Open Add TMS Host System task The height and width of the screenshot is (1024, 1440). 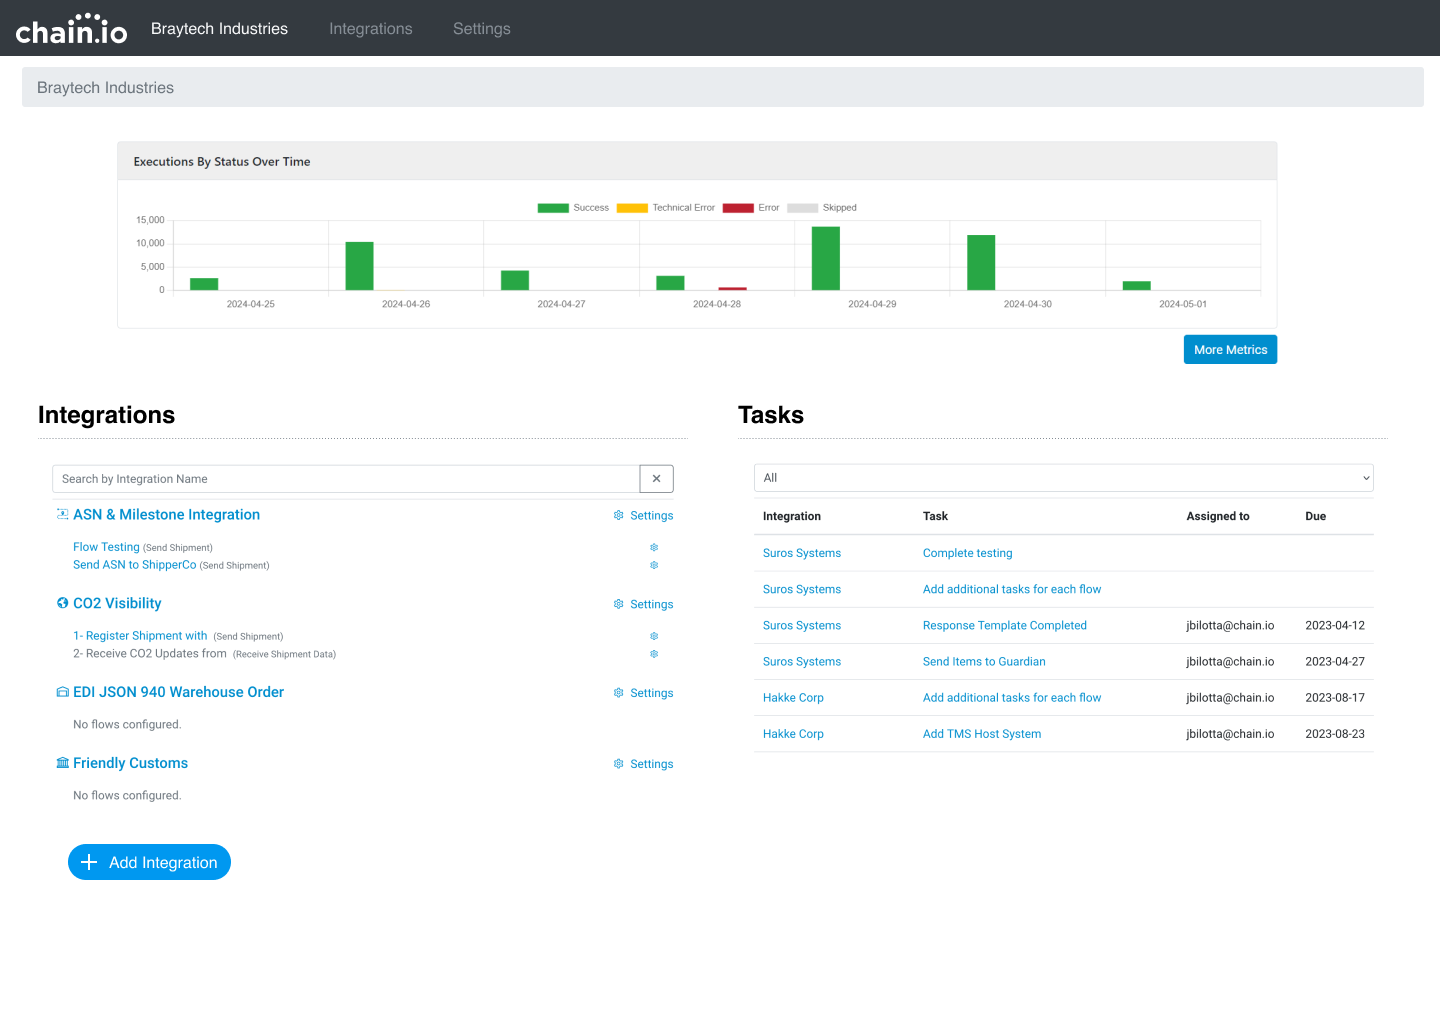pyautogui.click(x=982, y=734)
